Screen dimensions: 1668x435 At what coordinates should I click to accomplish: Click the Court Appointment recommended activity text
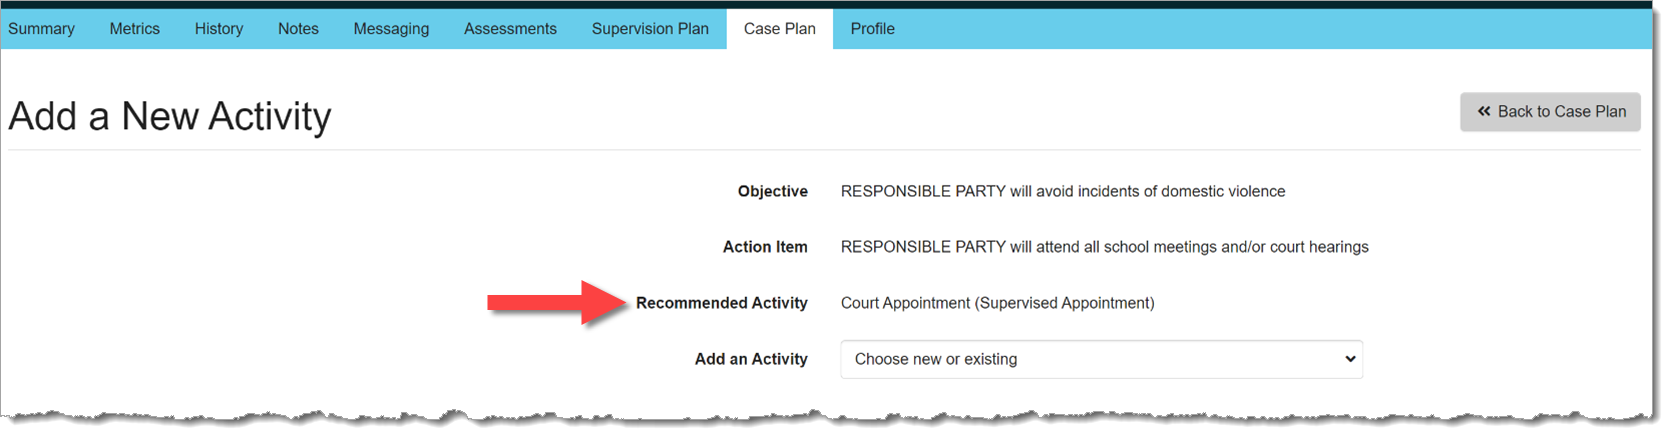coord(997,303)
